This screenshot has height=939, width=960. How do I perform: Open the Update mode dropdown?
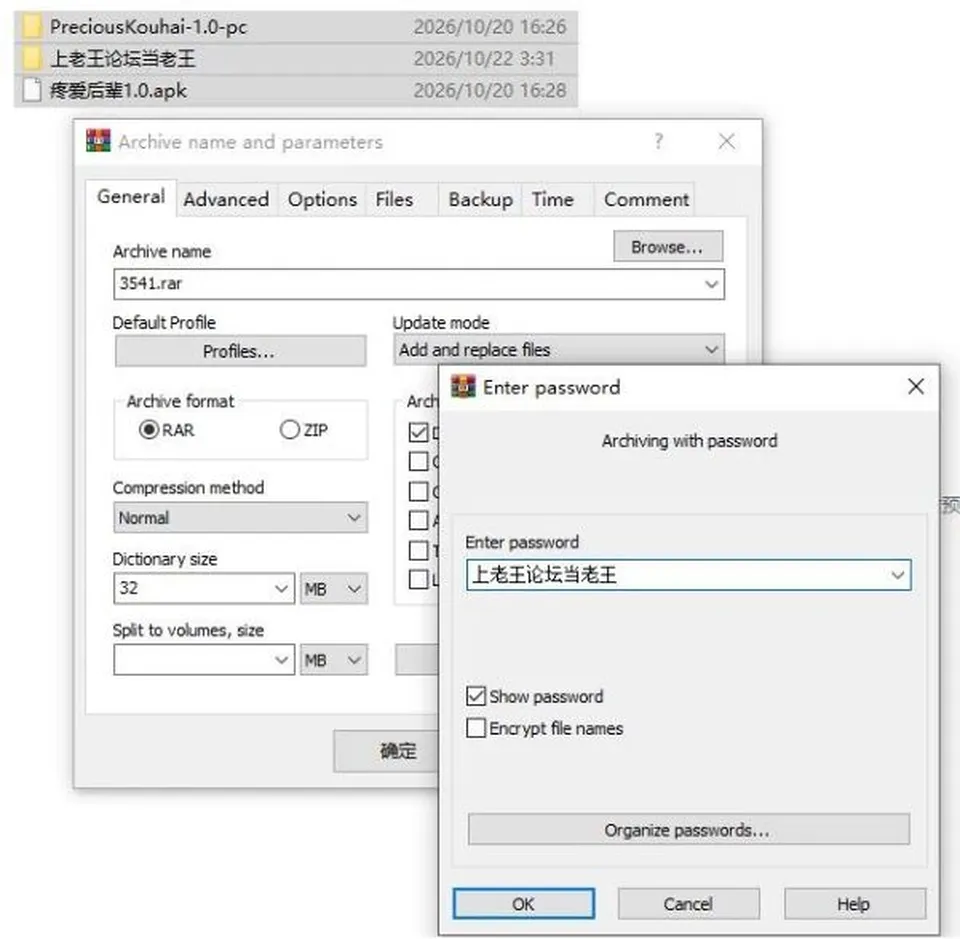(x=558, y=350)
